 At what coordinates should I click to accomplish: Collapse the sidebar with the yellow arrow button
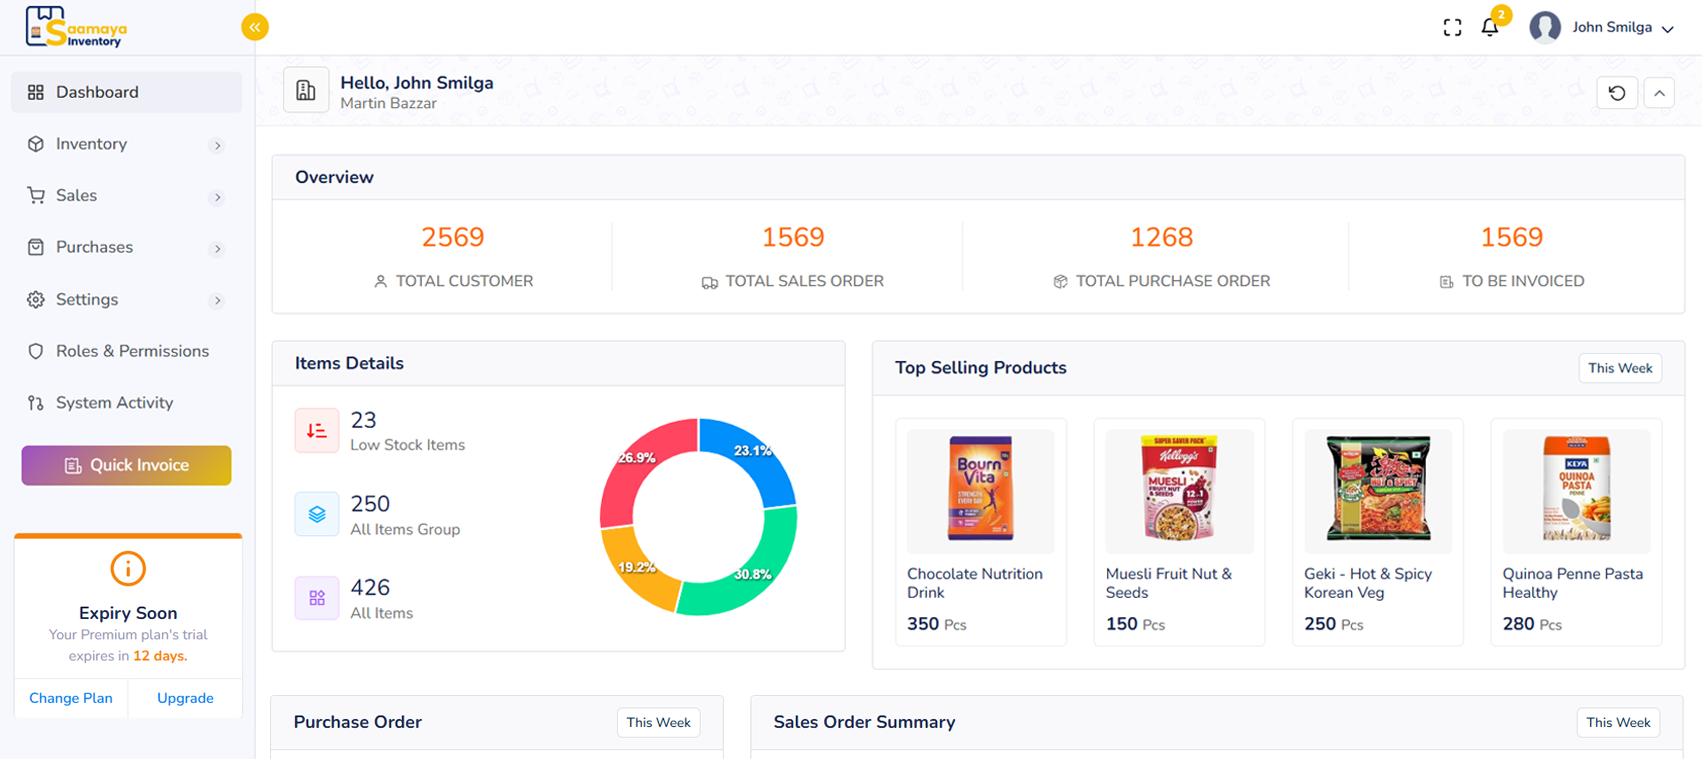[255, 27]
